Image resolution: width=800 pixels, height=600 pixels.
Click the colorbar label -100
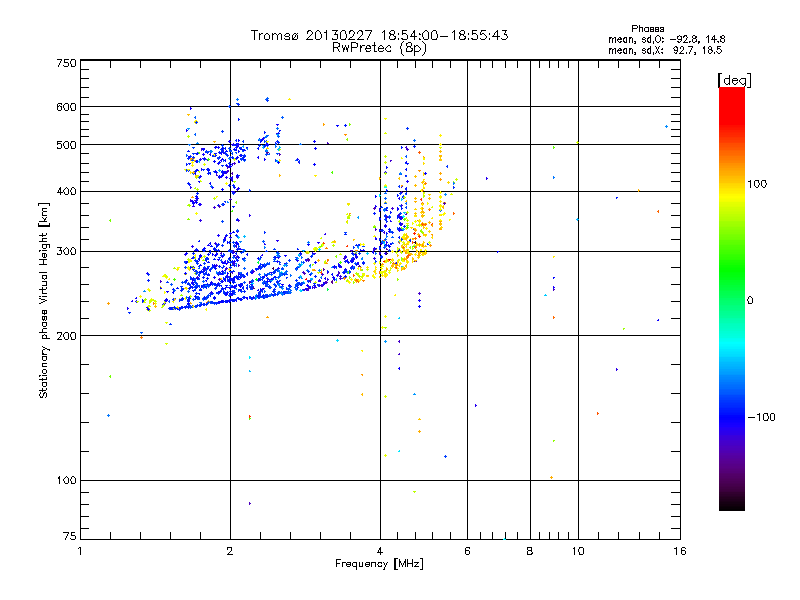click(761, 417)
